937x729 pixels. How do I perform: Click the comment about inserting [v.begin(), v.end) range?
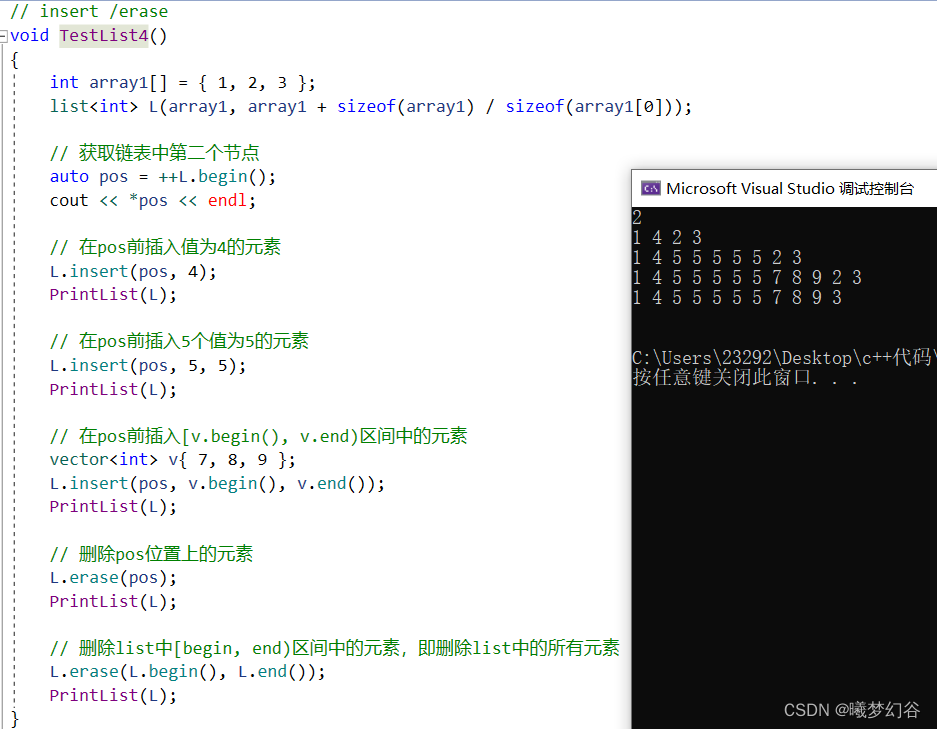point(258,436)
